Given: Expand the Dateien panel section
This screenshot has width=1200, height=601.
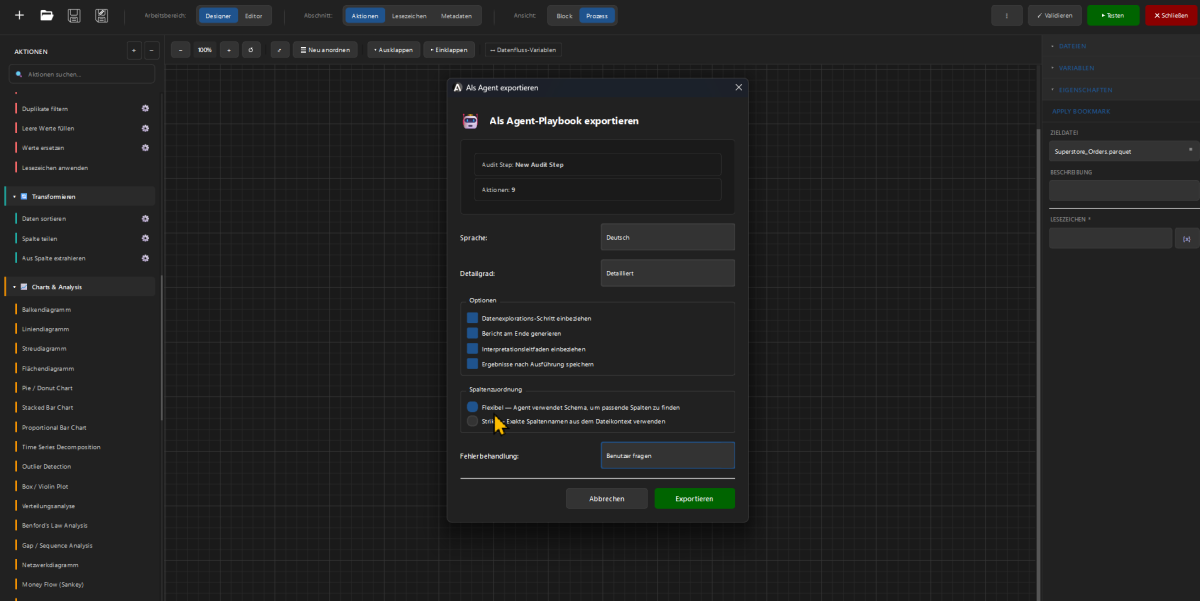Looking at the screenshot, I should (1072, 46).
